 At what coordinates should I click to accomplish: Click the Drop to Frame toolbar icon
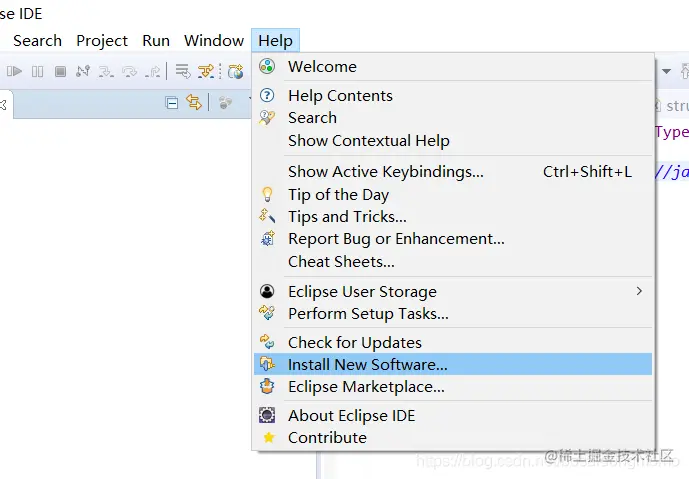coord(183,71)
